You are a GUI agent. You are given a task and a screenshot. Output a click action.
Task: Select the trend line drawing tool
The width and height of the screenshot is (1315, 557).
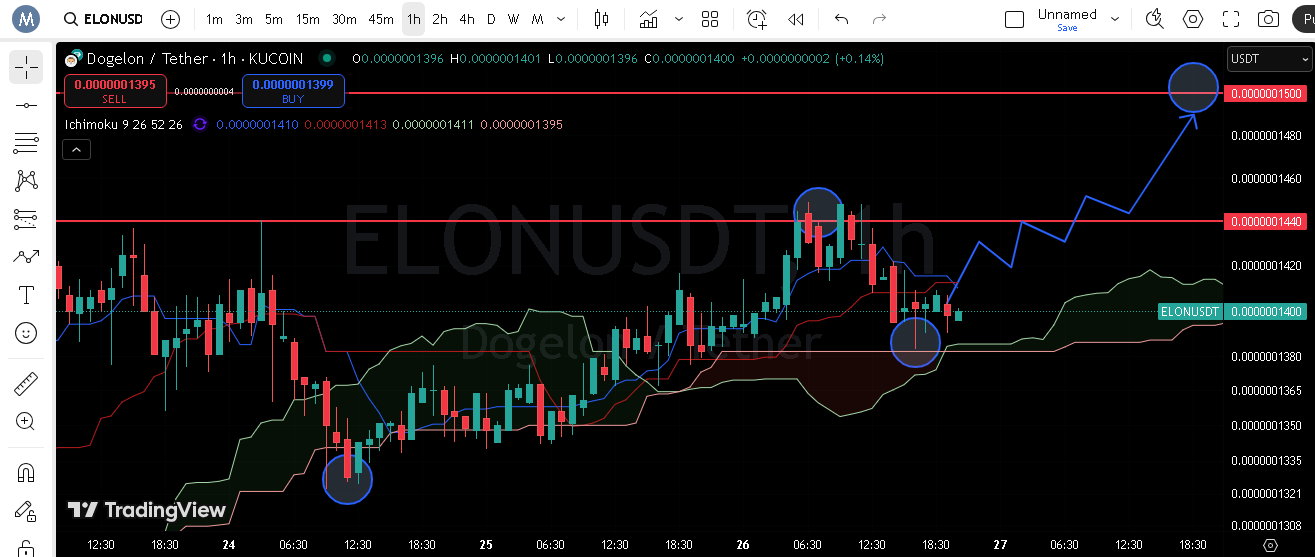click(26, 105)
